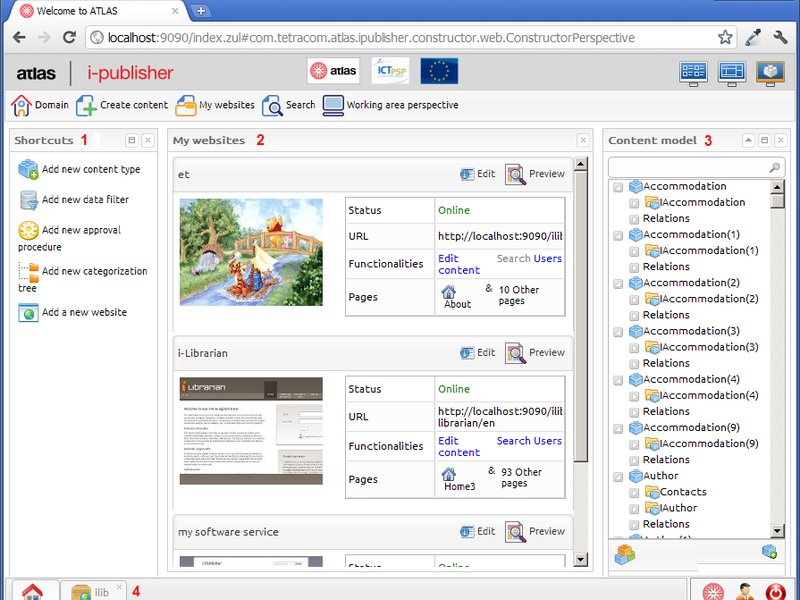
Task: Open Edit content link for 'et' website
Action: click(459, 264)
